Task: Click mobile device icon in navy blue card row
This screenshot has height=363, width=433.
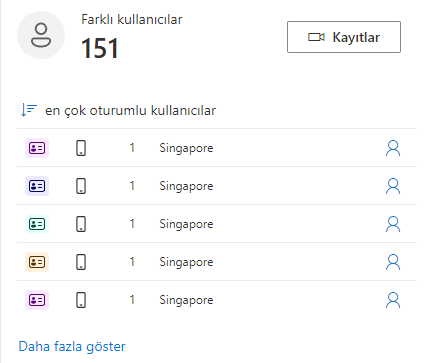Action: [81, 186]
